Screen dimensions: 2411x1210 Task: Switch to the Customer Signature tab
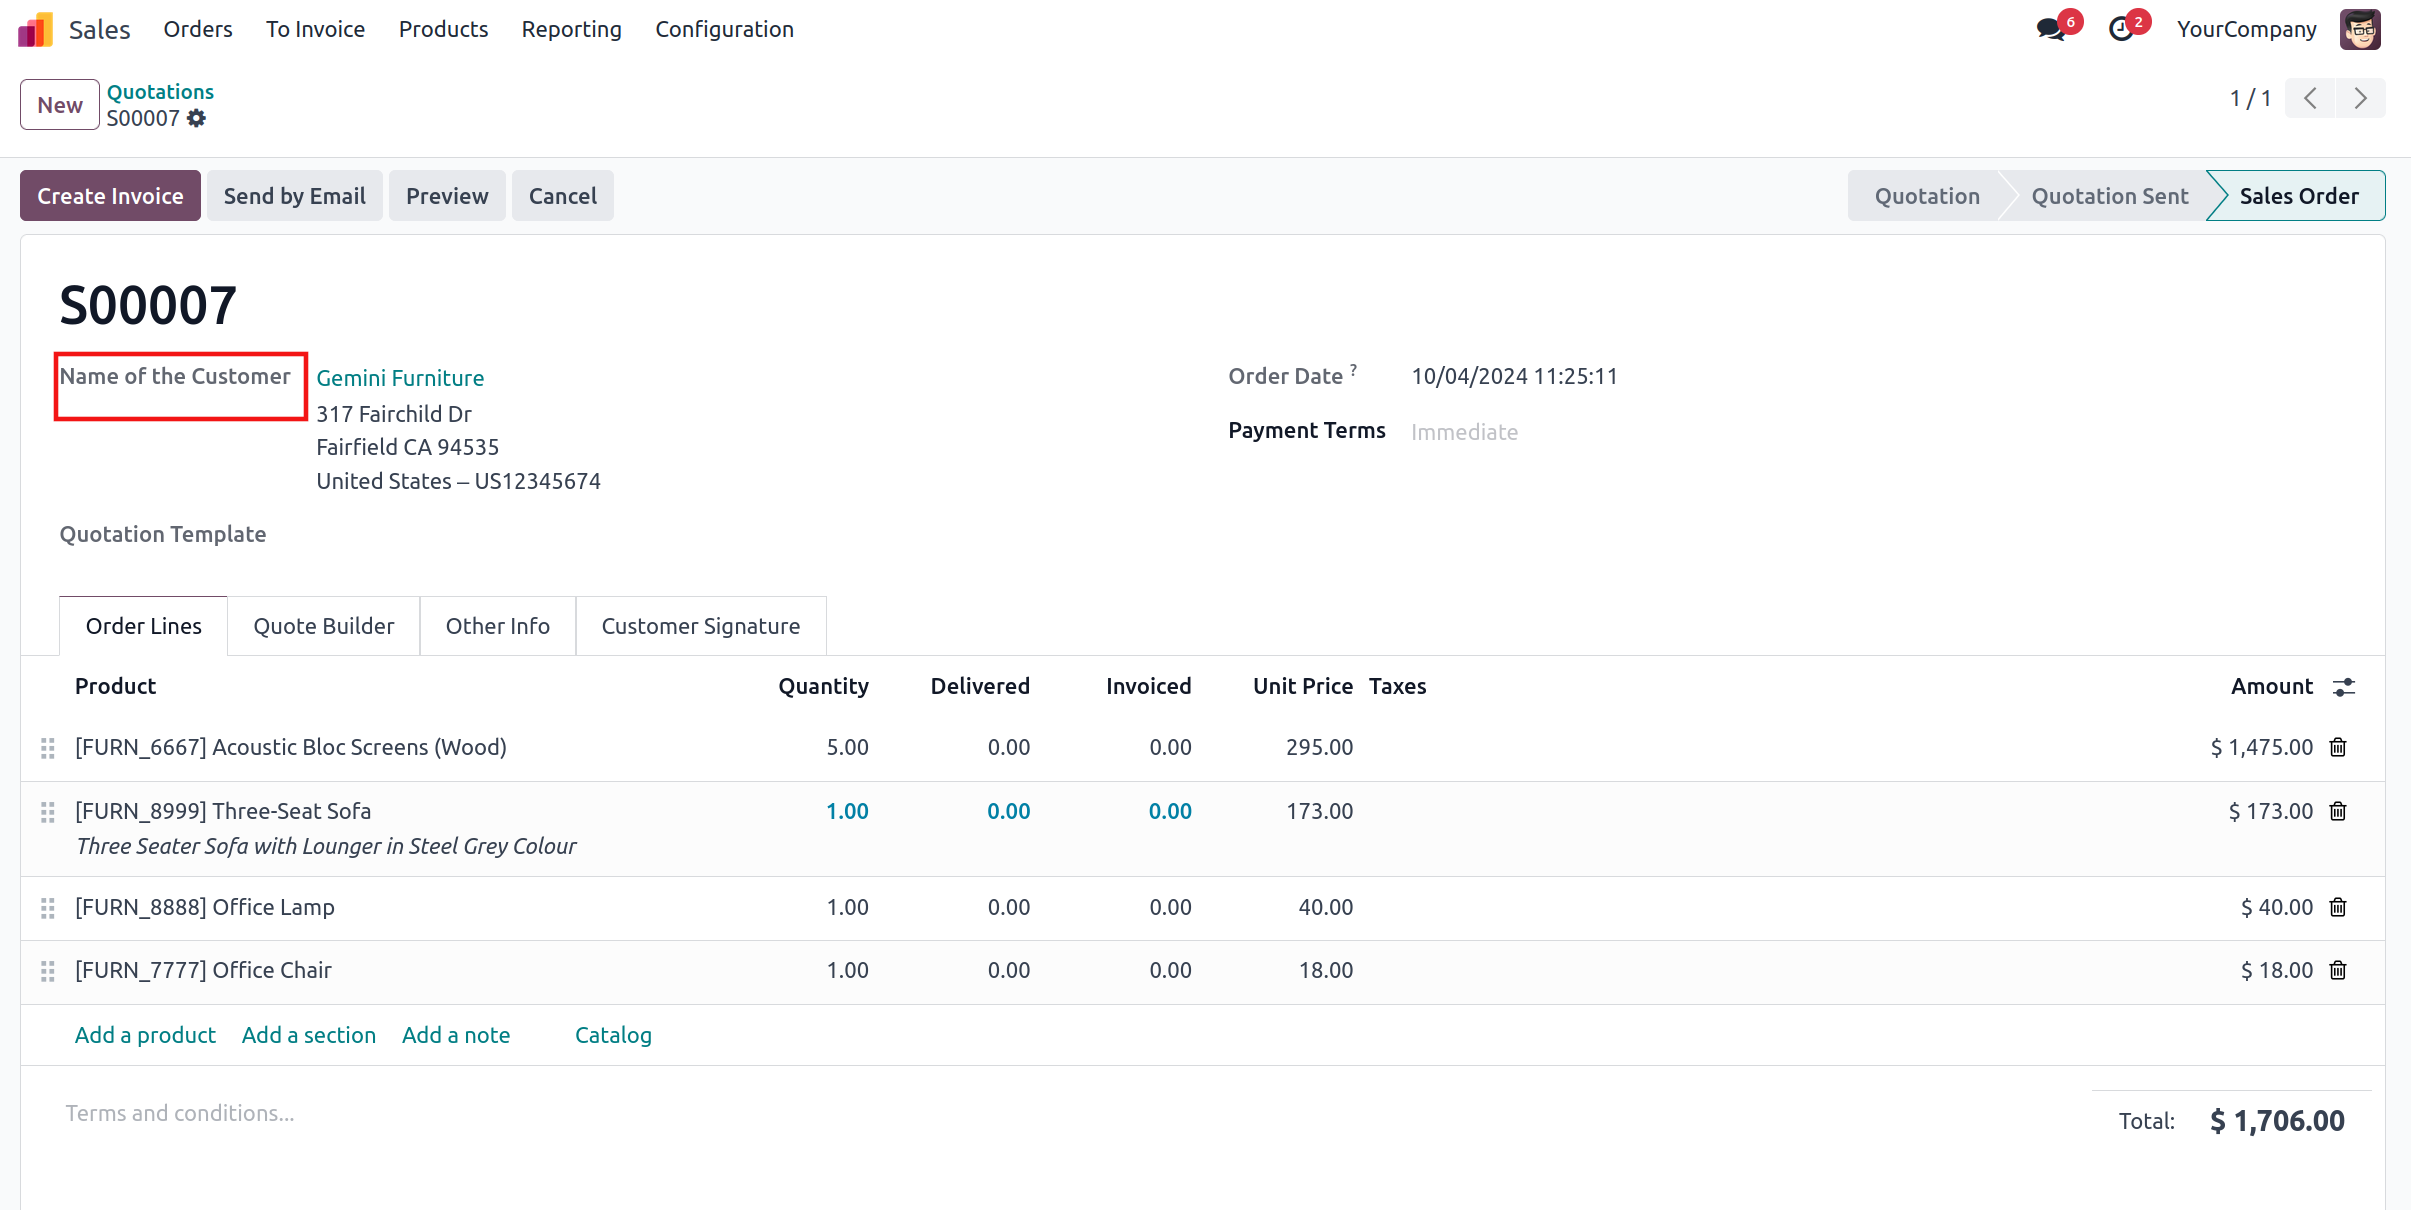tap(700, 626)
